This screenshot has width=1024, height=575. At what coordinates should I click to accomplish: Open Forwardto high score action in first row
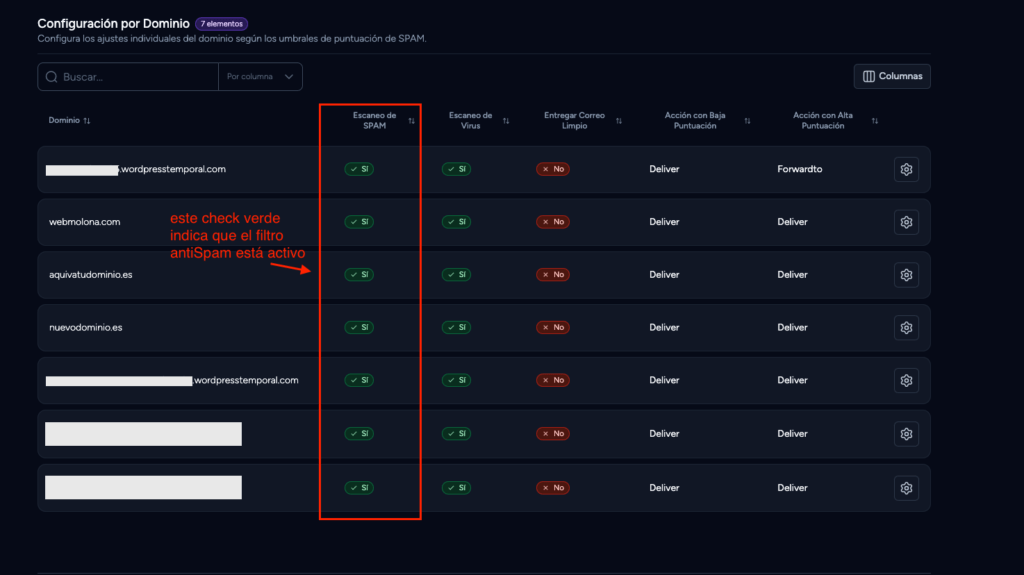click(x=799, y=169)
